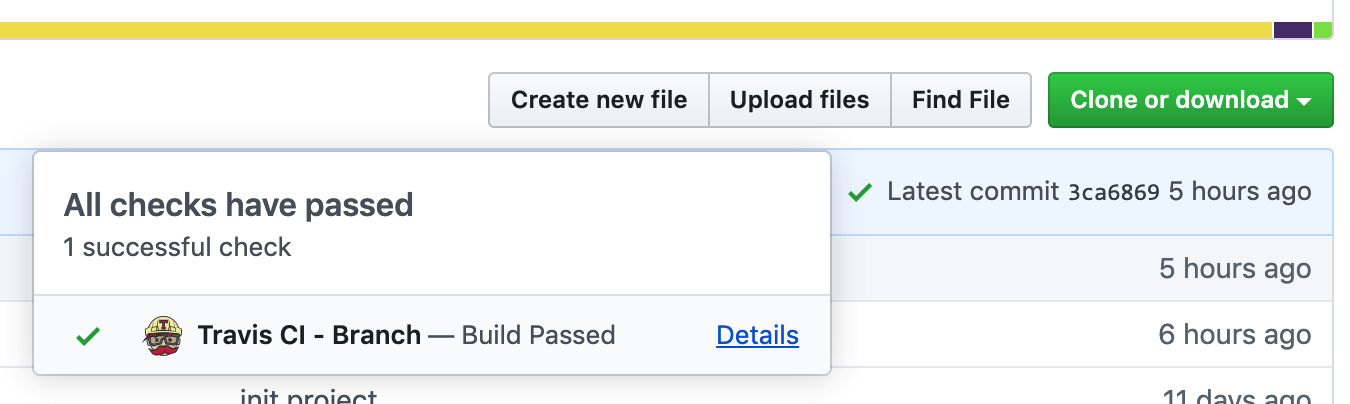Screen dimensions: 1350x404
Task: Click the Travis CI mascot avatar icon
Action: [x=165, y=336]
